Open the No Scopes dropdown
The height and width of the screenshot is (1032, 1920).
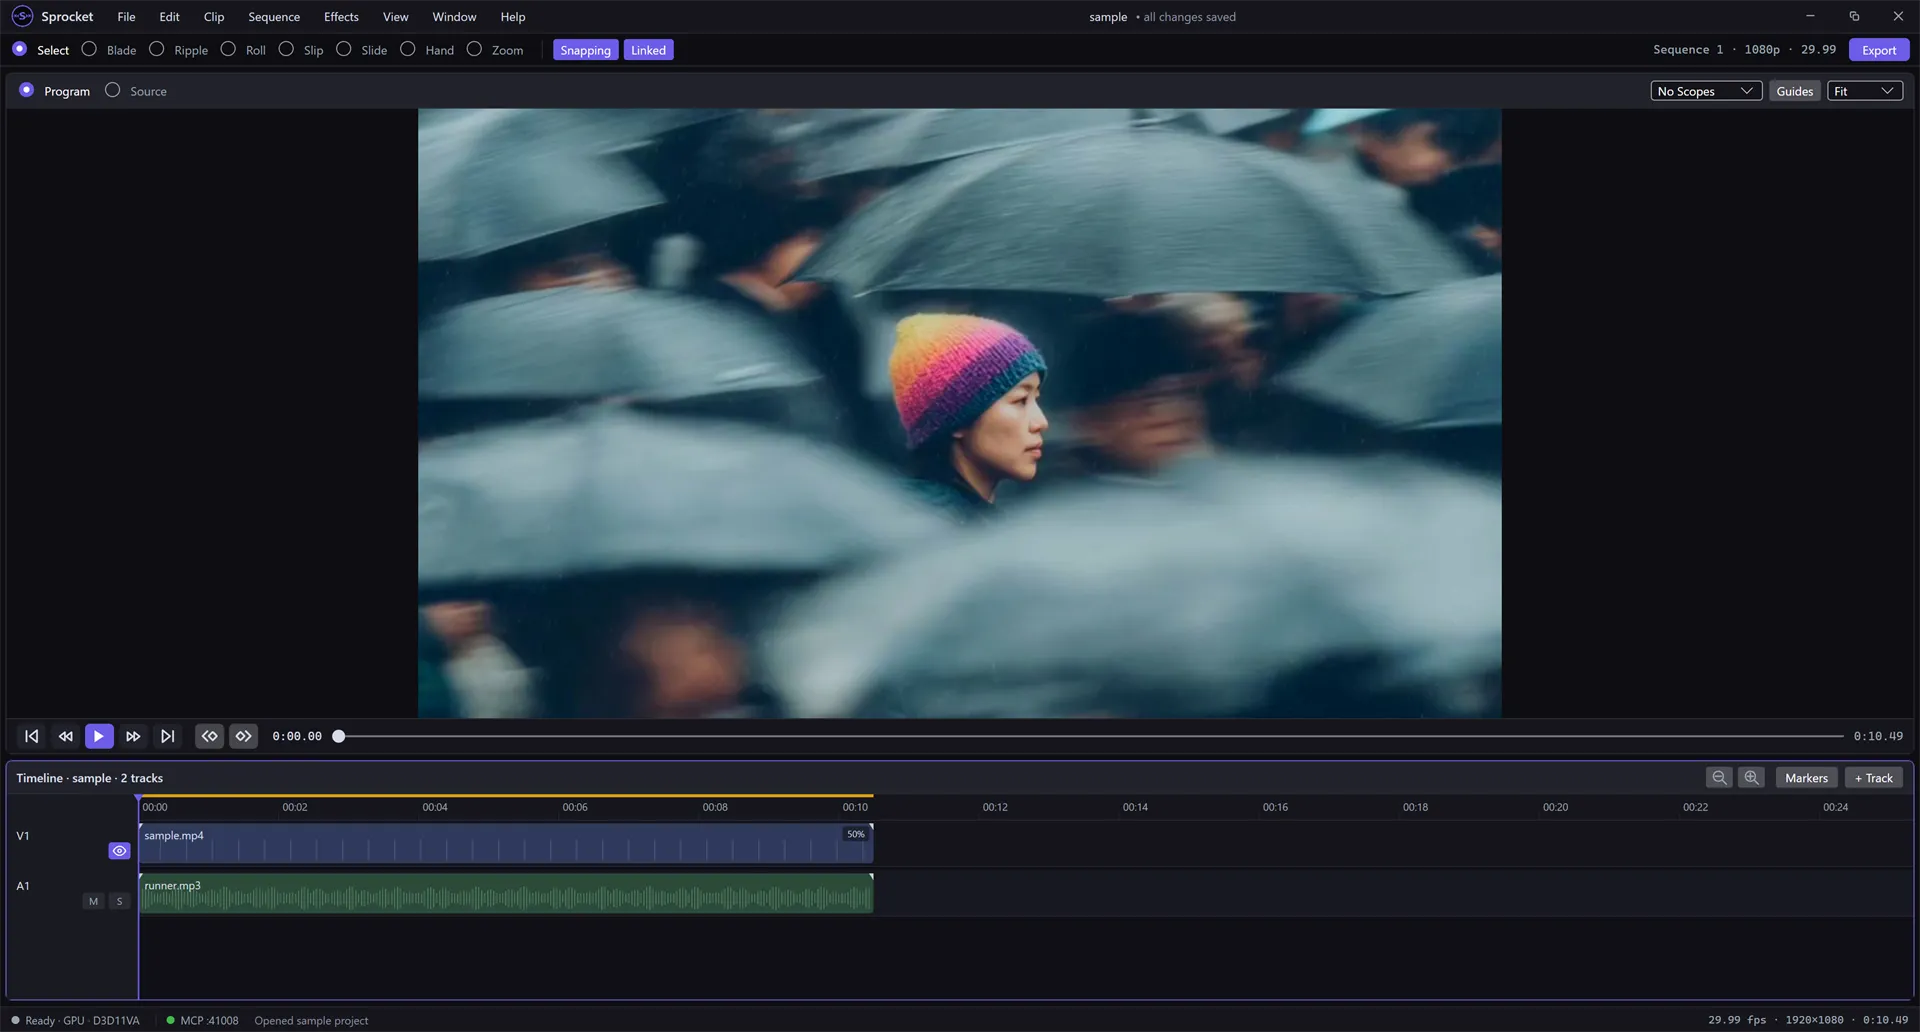click(x=1706, y=91)
